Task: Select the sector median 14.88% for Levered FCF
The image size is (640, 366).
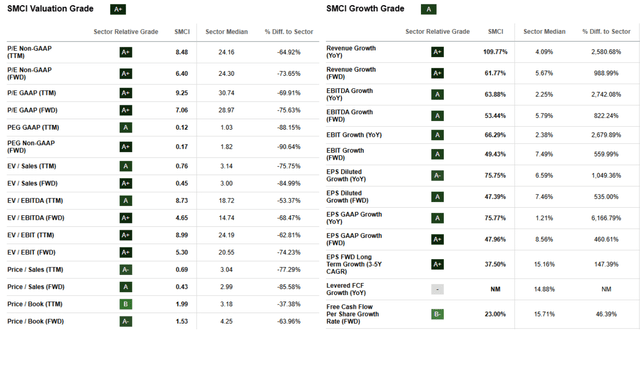Action: [544, 289]
